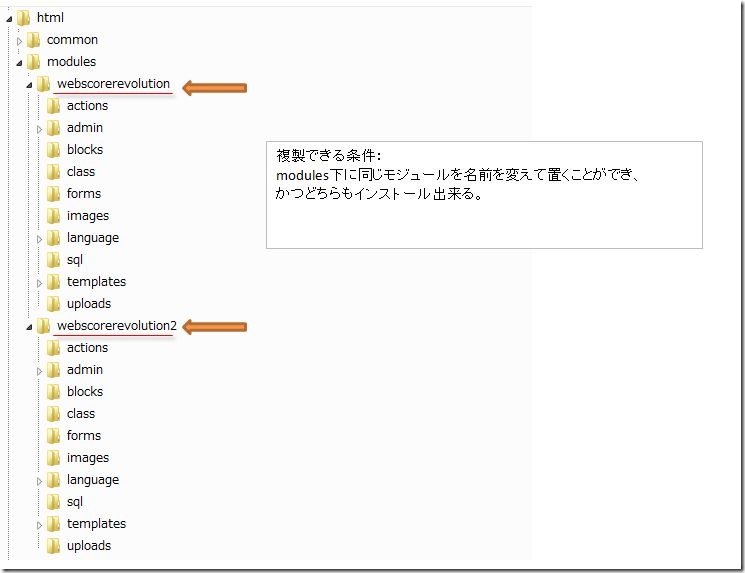Click class folder icon under webscorerevolution
Image resolution: width=745 pixels, height=573 pixels.
(x=53, y=172)
